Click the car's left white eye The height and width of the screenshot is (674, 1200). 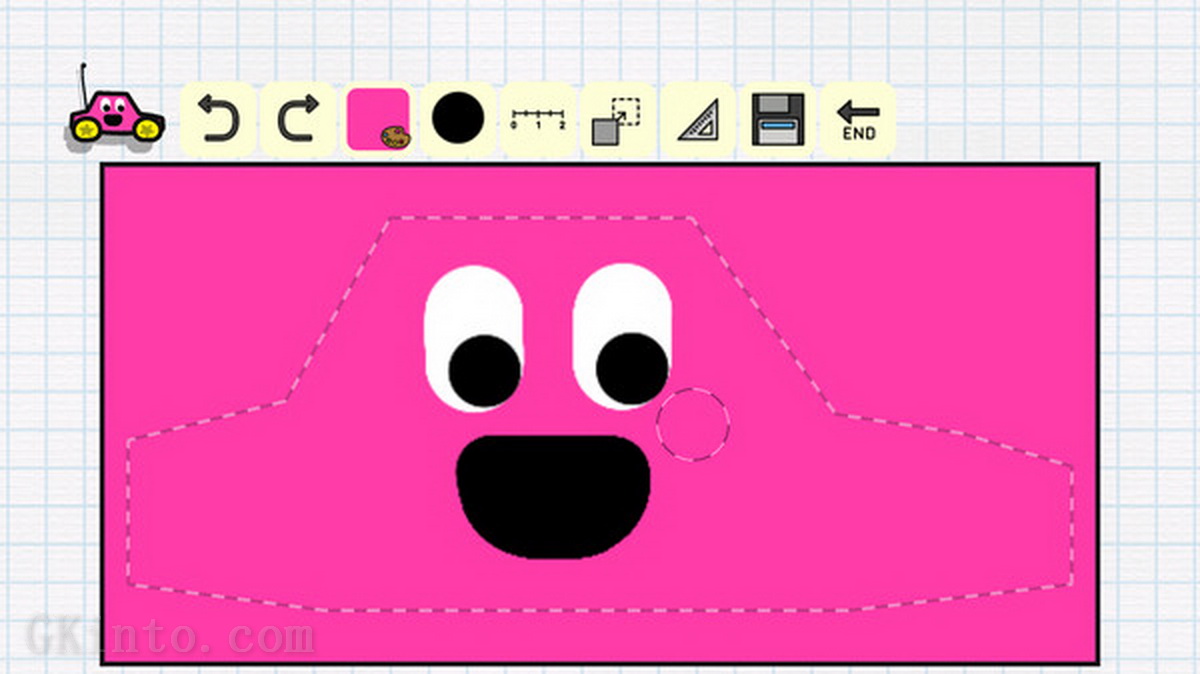474,338
